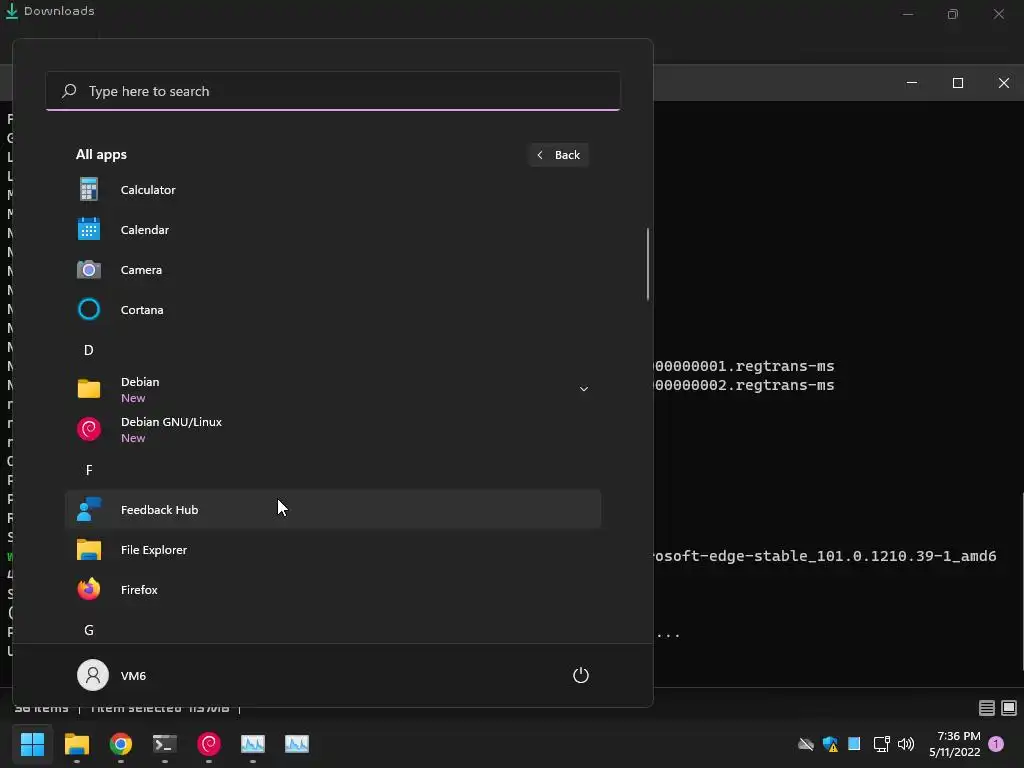The image size is (1024, 768).
Task: Launch the Camera app icon
Action: click(89, 269)
